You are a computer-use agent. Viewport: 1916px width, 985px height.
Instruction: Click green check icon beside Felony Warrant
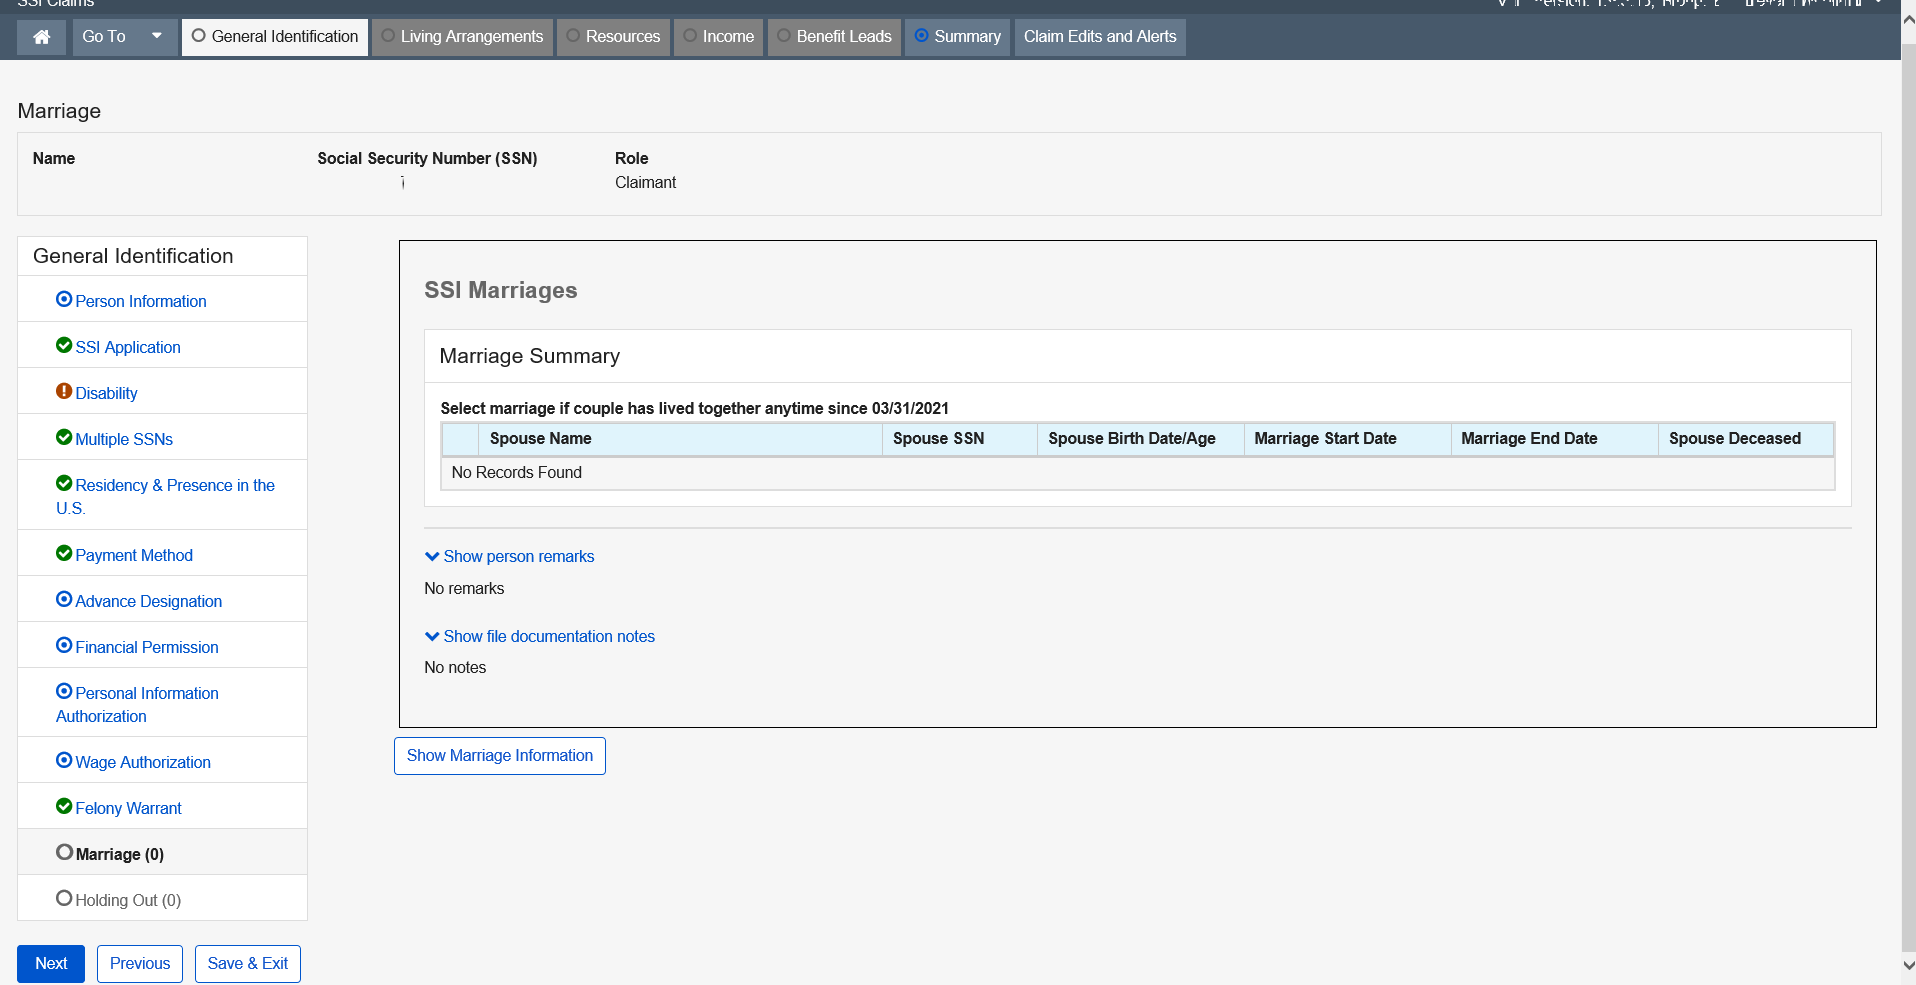point(64,807)
